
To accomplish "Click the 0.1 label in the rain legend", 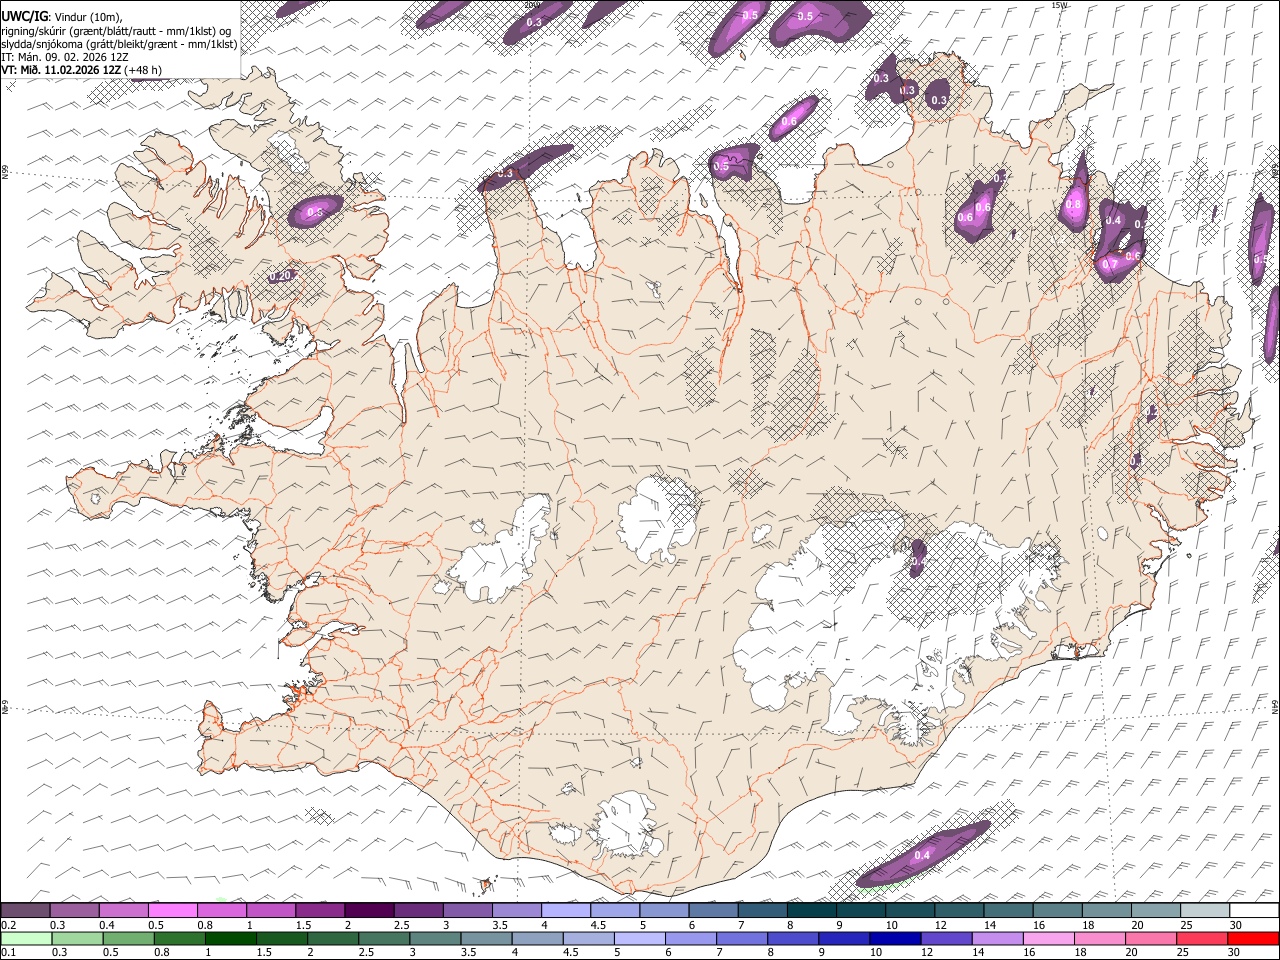I will [7, 953].
